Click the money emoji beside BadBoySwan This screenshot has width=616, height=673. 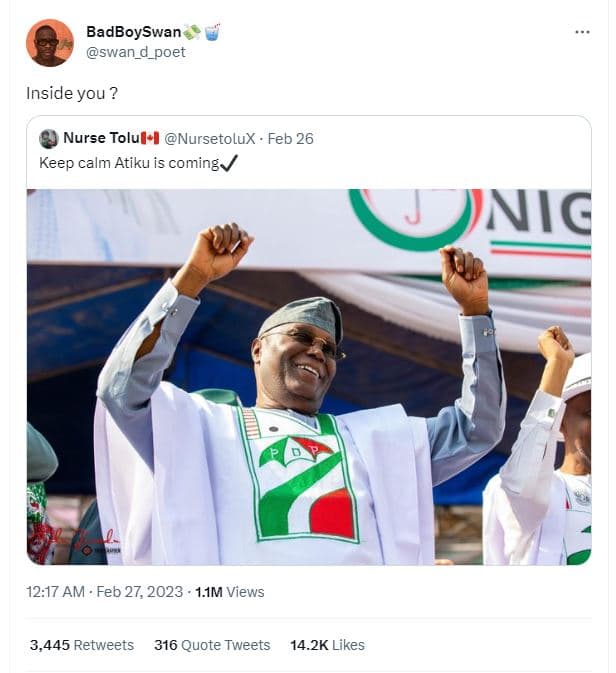[193, 32]
